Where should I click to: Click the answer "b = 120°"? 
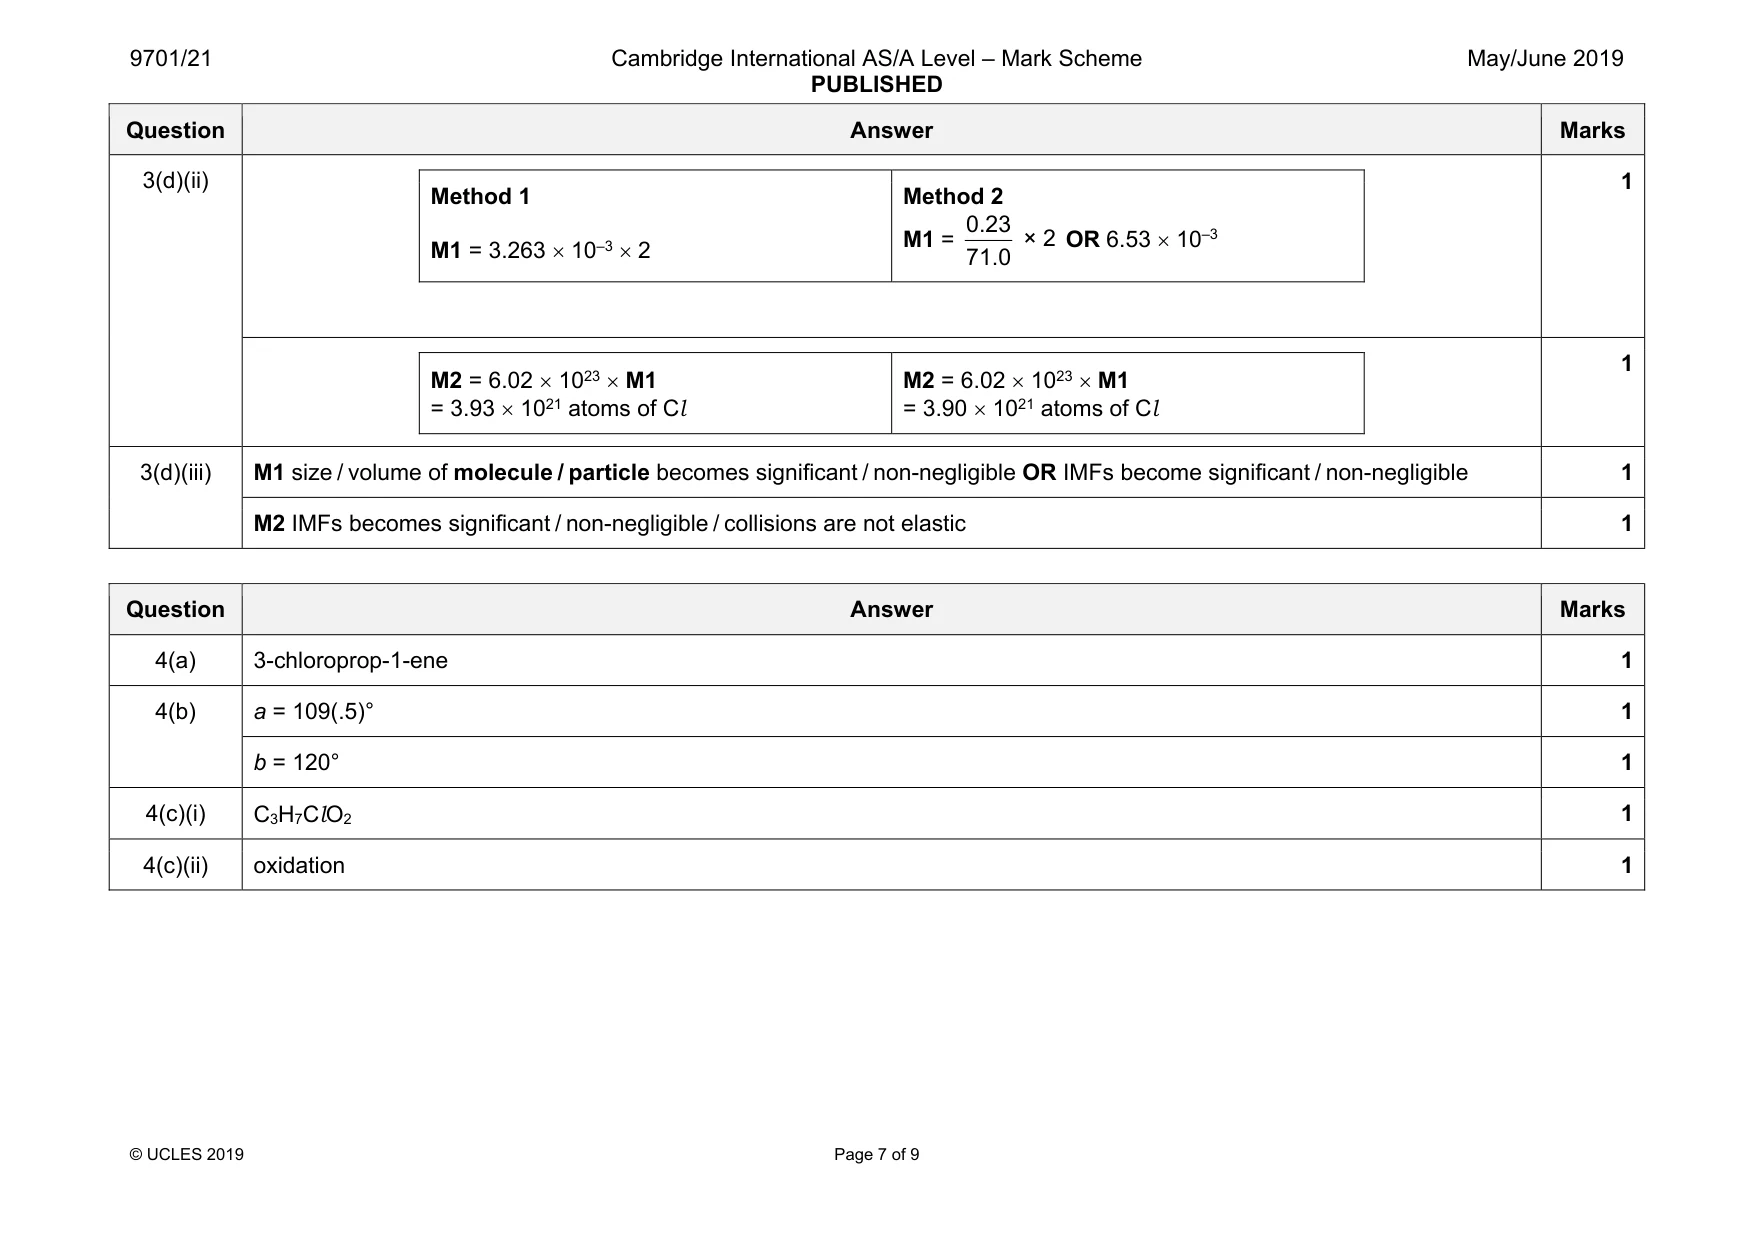pyautogui.click(x=296, y=762)
